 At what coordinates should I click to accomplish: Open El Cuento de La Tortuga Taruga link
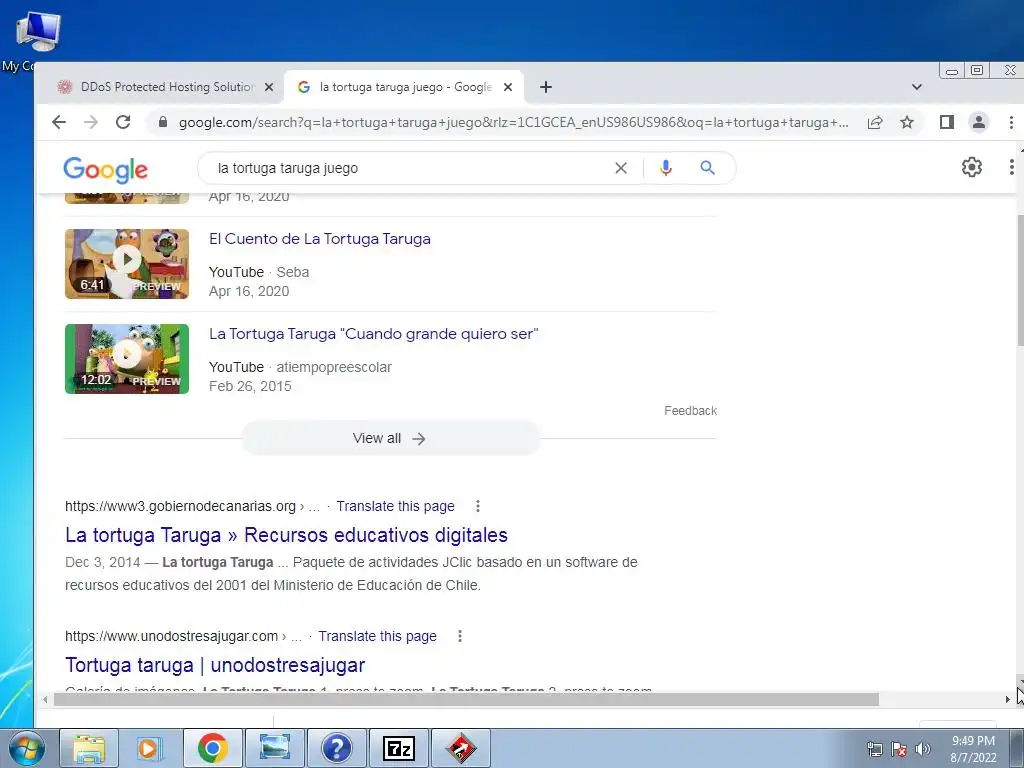tap(319, 239)
